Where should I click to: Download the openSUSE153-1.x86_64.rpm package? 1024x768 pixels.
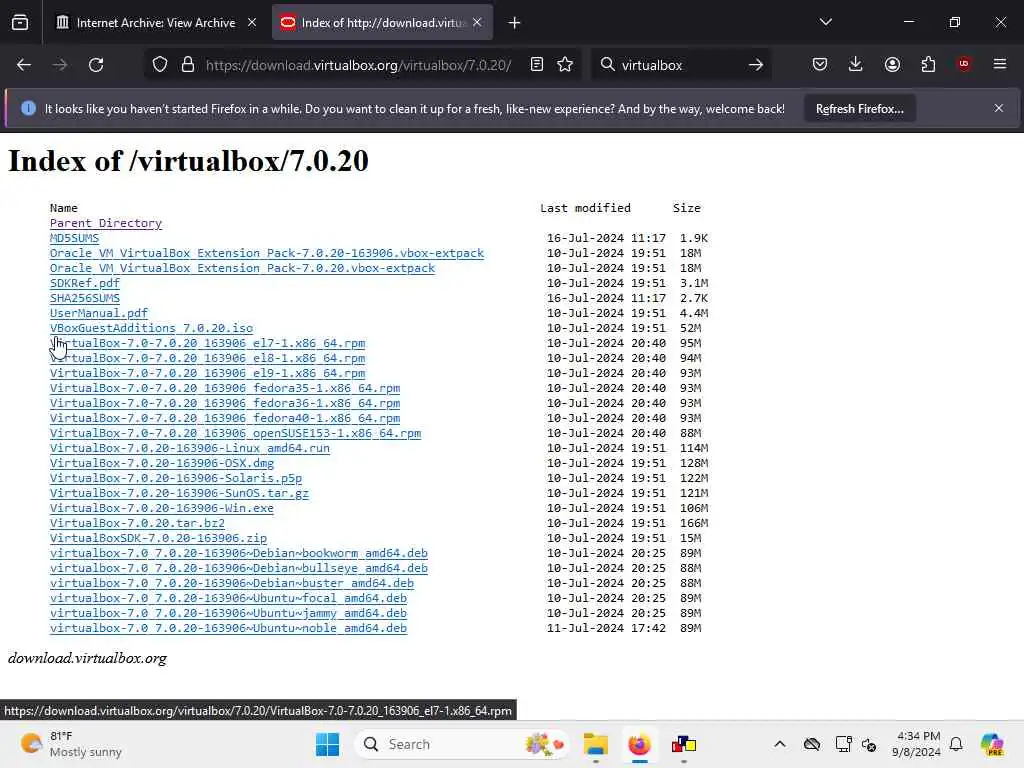(236, 434)
